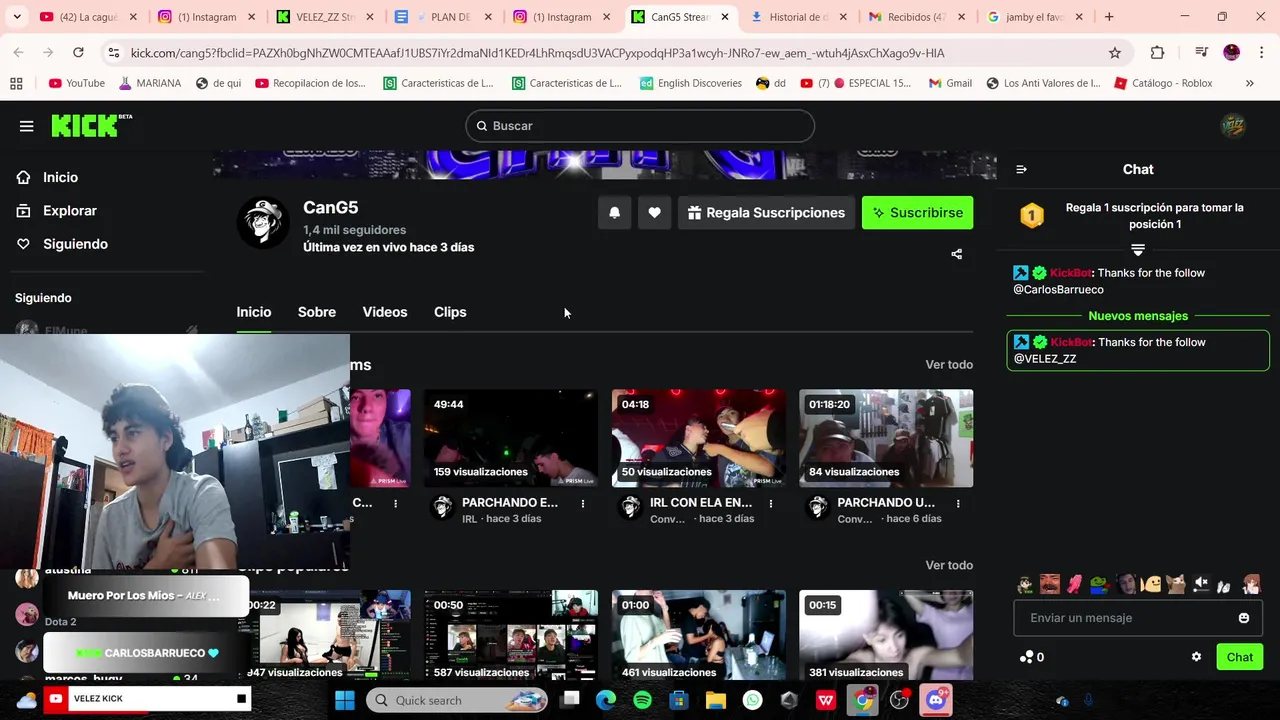Show more bookmarks with the chevron
Image resolution: width=1280 pixels, height=720 pixels.
click(1249, 83)
